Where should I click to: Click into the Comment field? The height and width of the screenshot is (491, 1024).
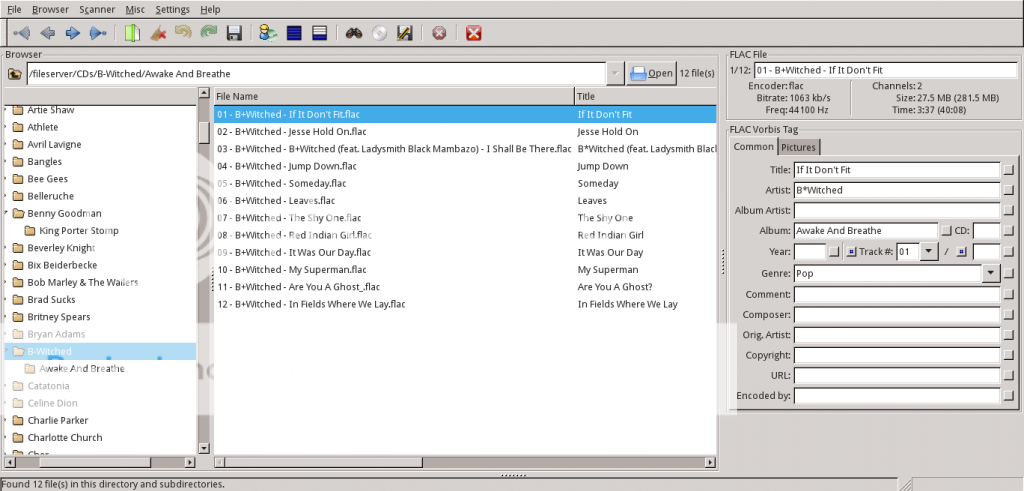[x=897, y=294]
